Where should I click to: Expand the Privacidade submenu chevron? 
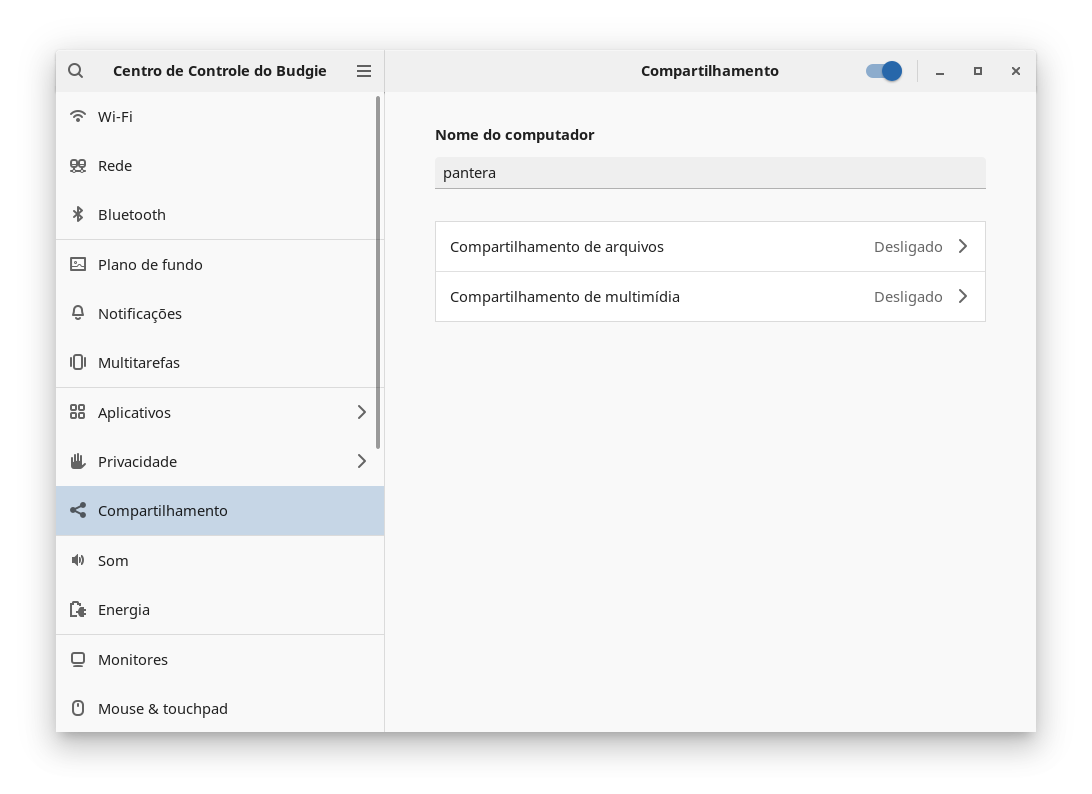click(x=362, y=461)
